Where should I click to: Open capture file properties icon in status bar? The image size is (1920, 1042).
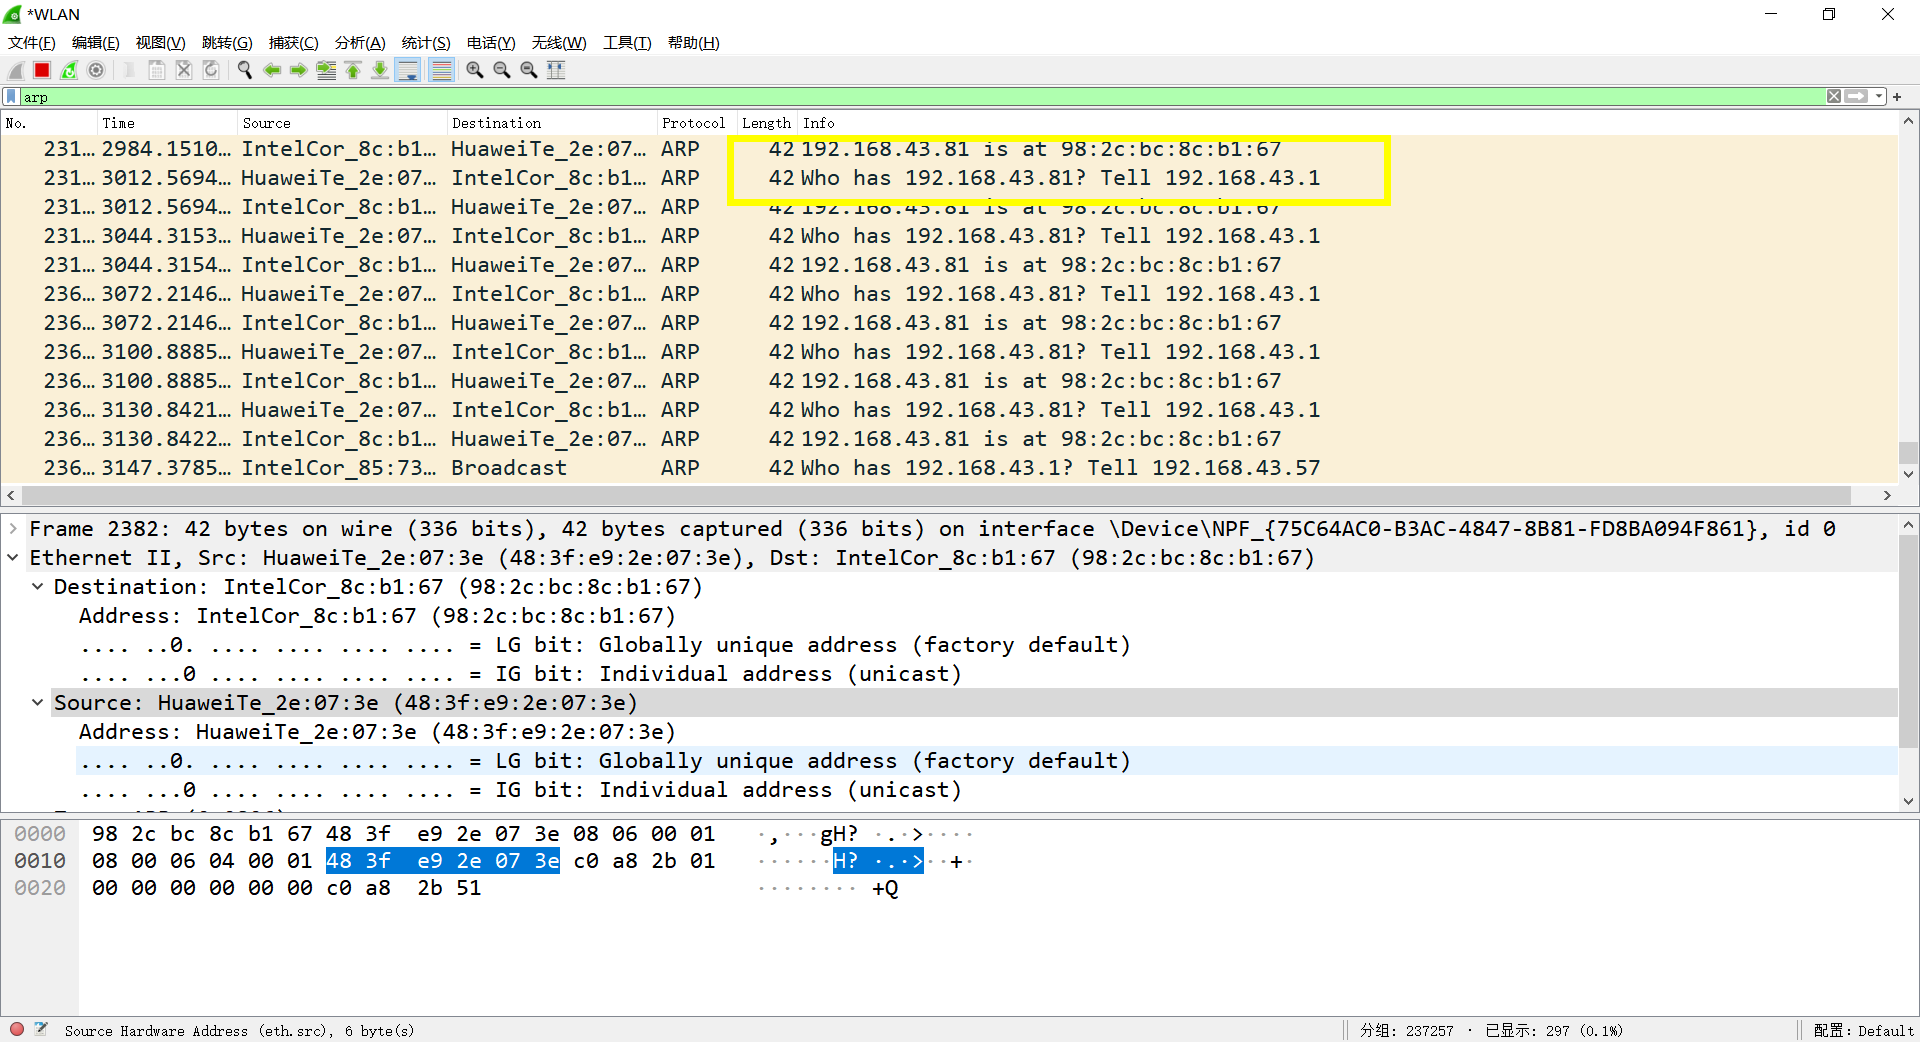(41, 1029)
